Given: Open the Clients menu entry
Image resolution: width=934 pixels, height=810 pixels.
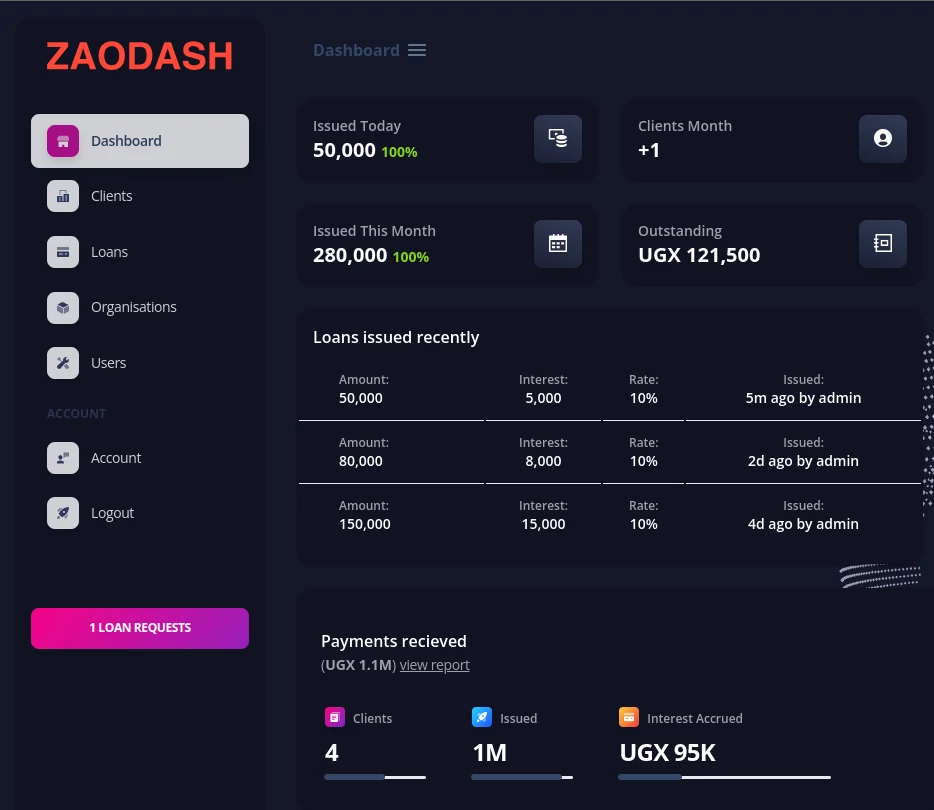Looking at the screenshot, I should coord(111,196).
